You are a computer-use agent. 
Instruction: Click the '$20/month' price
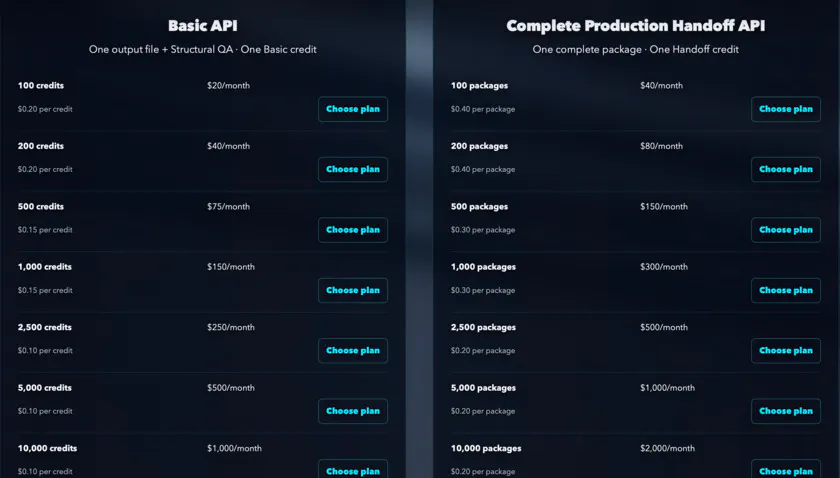click(x=228, y=86)
